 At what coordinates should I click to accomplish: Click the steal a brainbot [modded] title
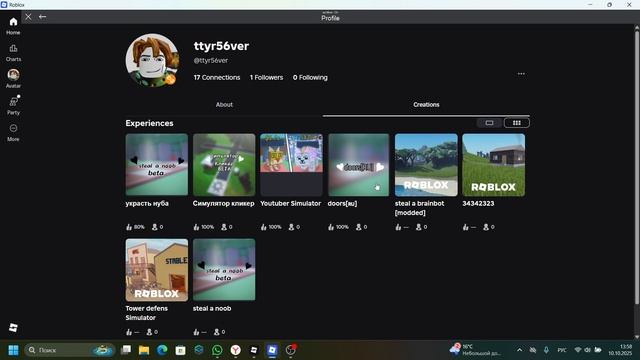point(420,208)
